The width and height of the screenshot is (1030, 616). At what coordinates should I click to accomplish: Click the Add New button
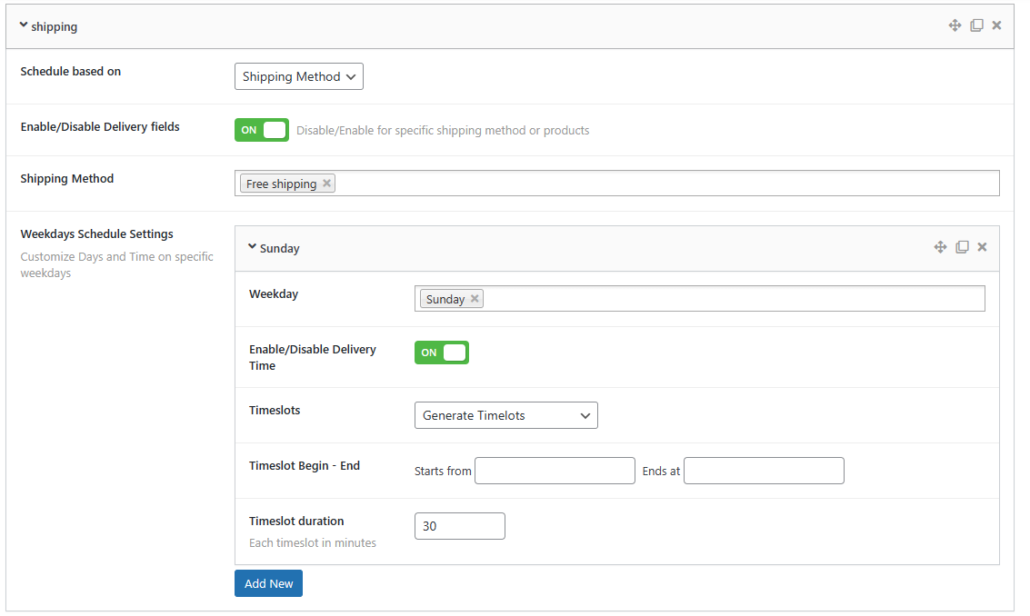point(268,583)
